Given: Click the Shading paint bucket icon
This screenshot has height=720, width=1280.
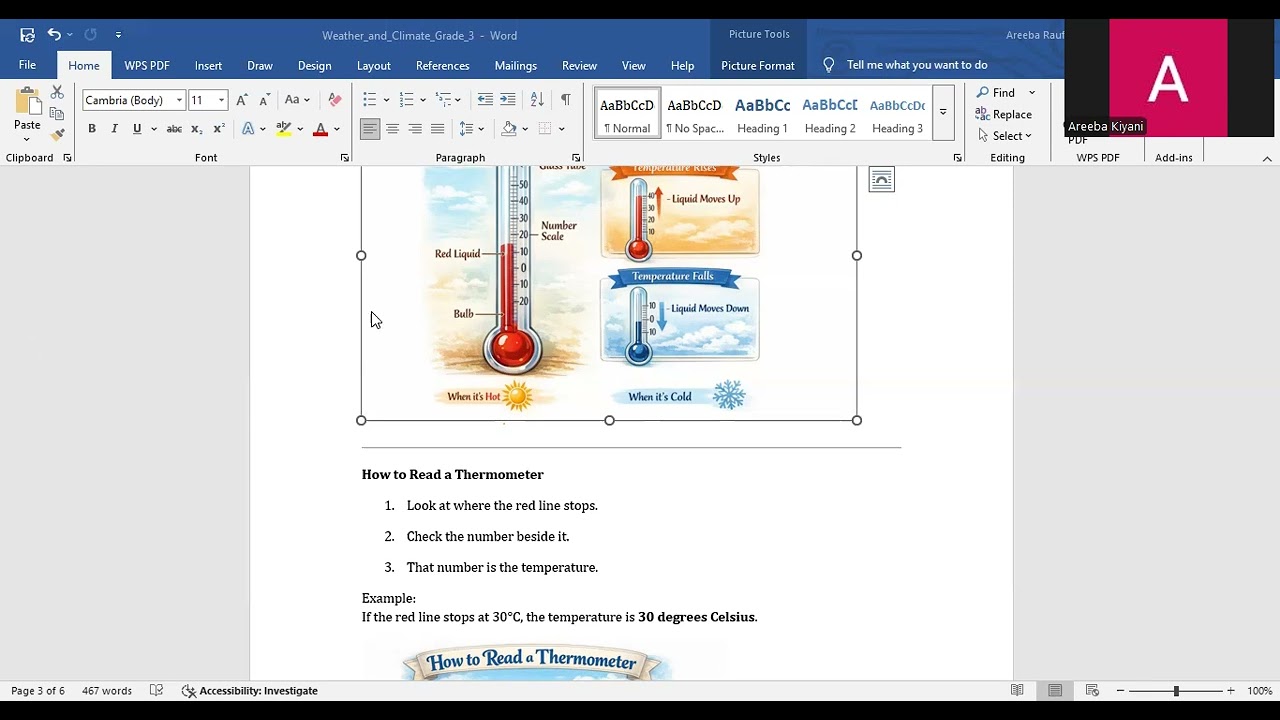Looking at the screenshot, I should coord(509,129).
